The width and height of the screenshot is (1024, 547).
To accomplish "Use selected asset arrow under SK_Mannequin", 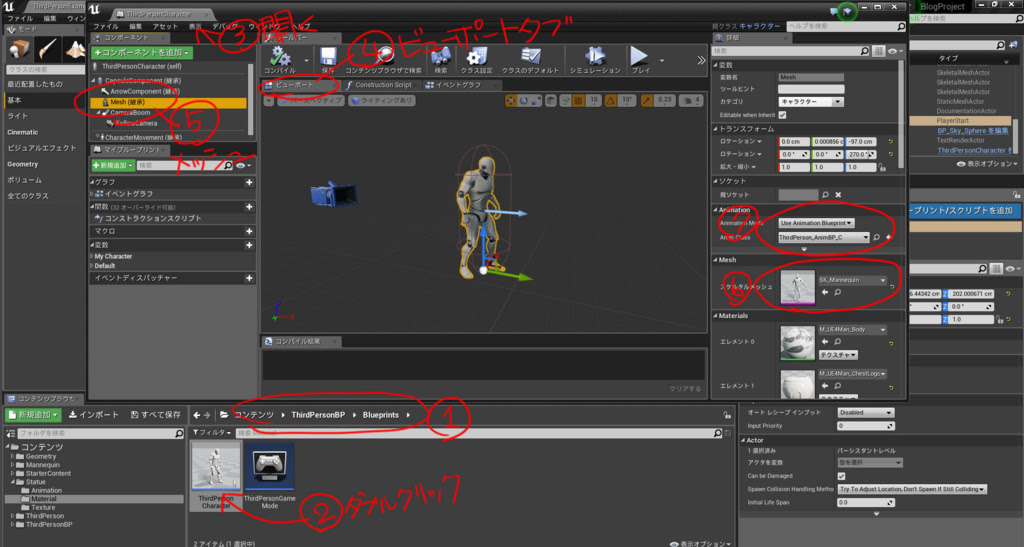I will coord(825,292).
